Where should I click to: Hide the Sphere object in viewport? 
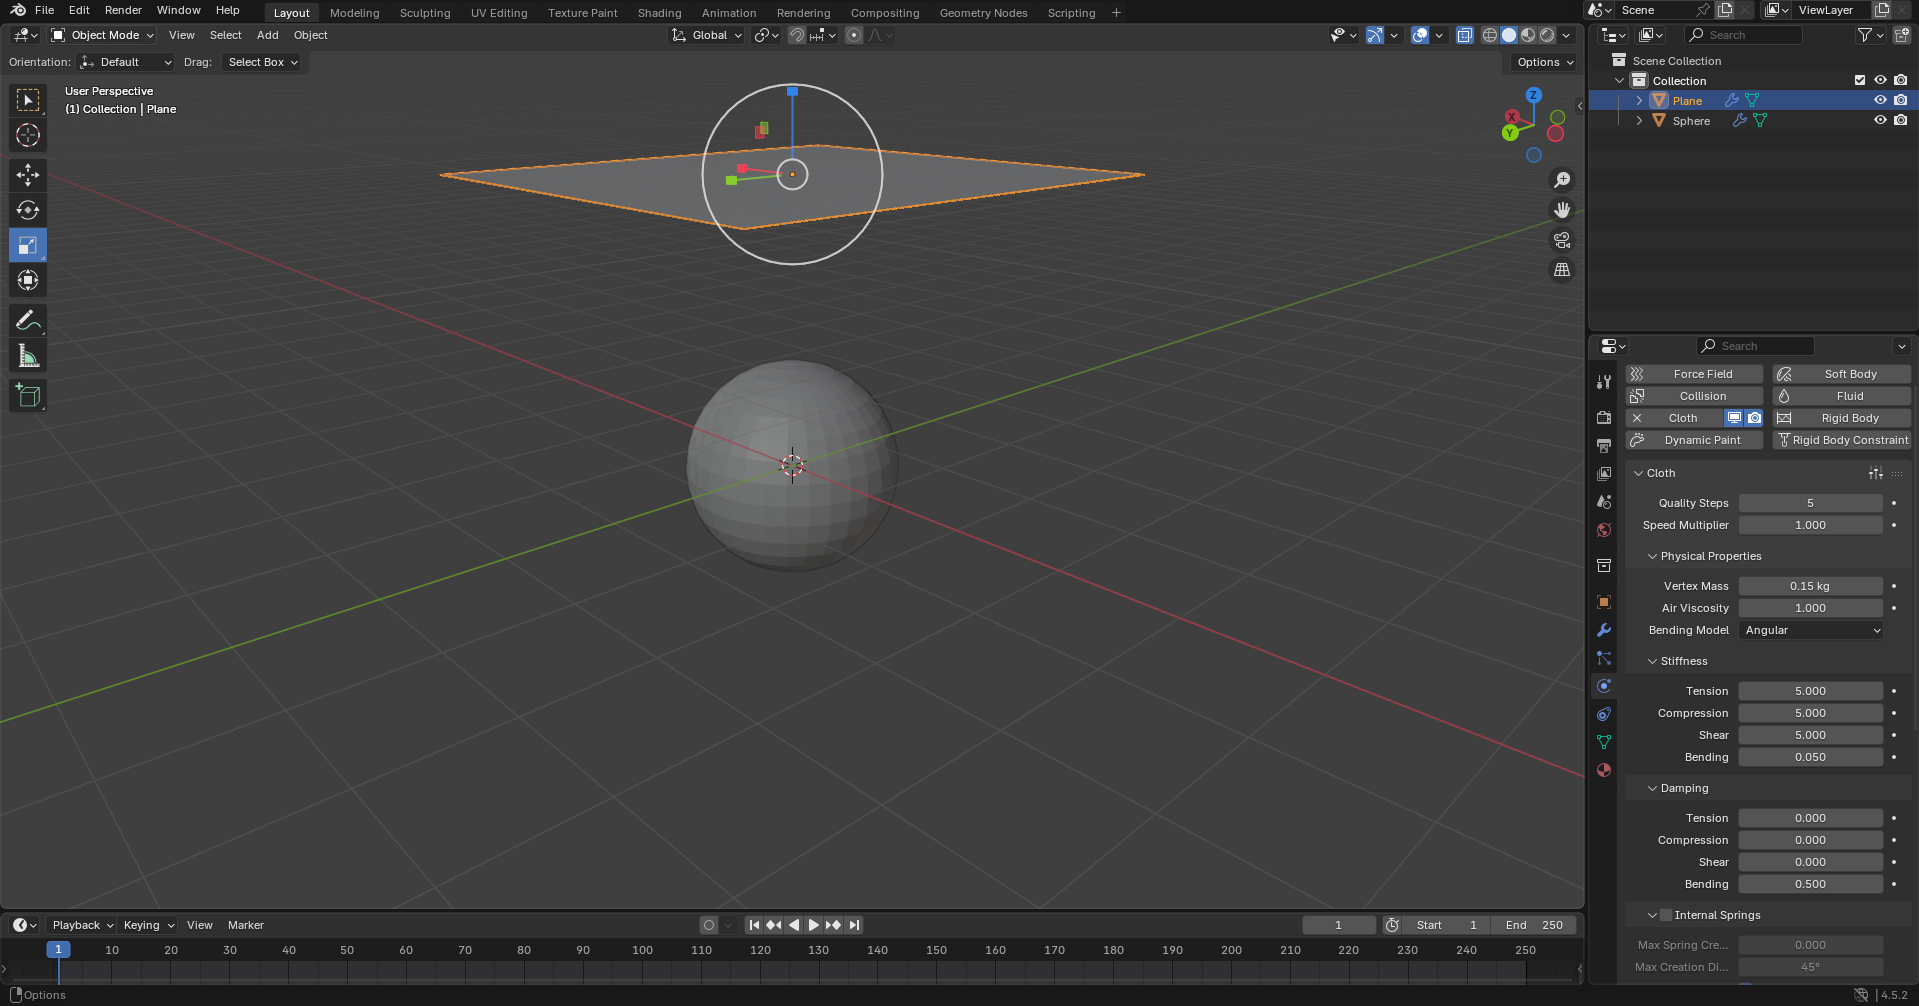[x=1880, y=120]
